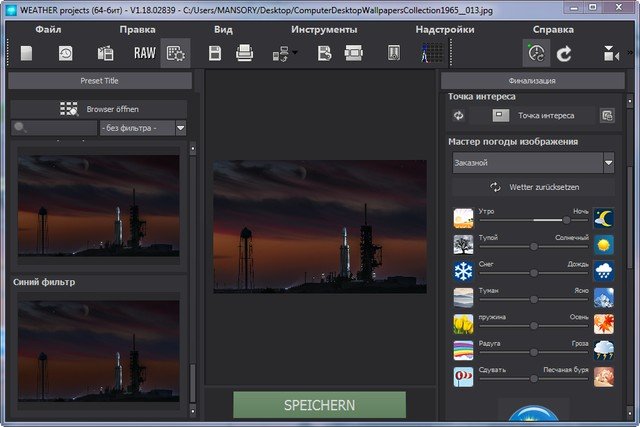Click the new blank document icon

coord(27,53)
